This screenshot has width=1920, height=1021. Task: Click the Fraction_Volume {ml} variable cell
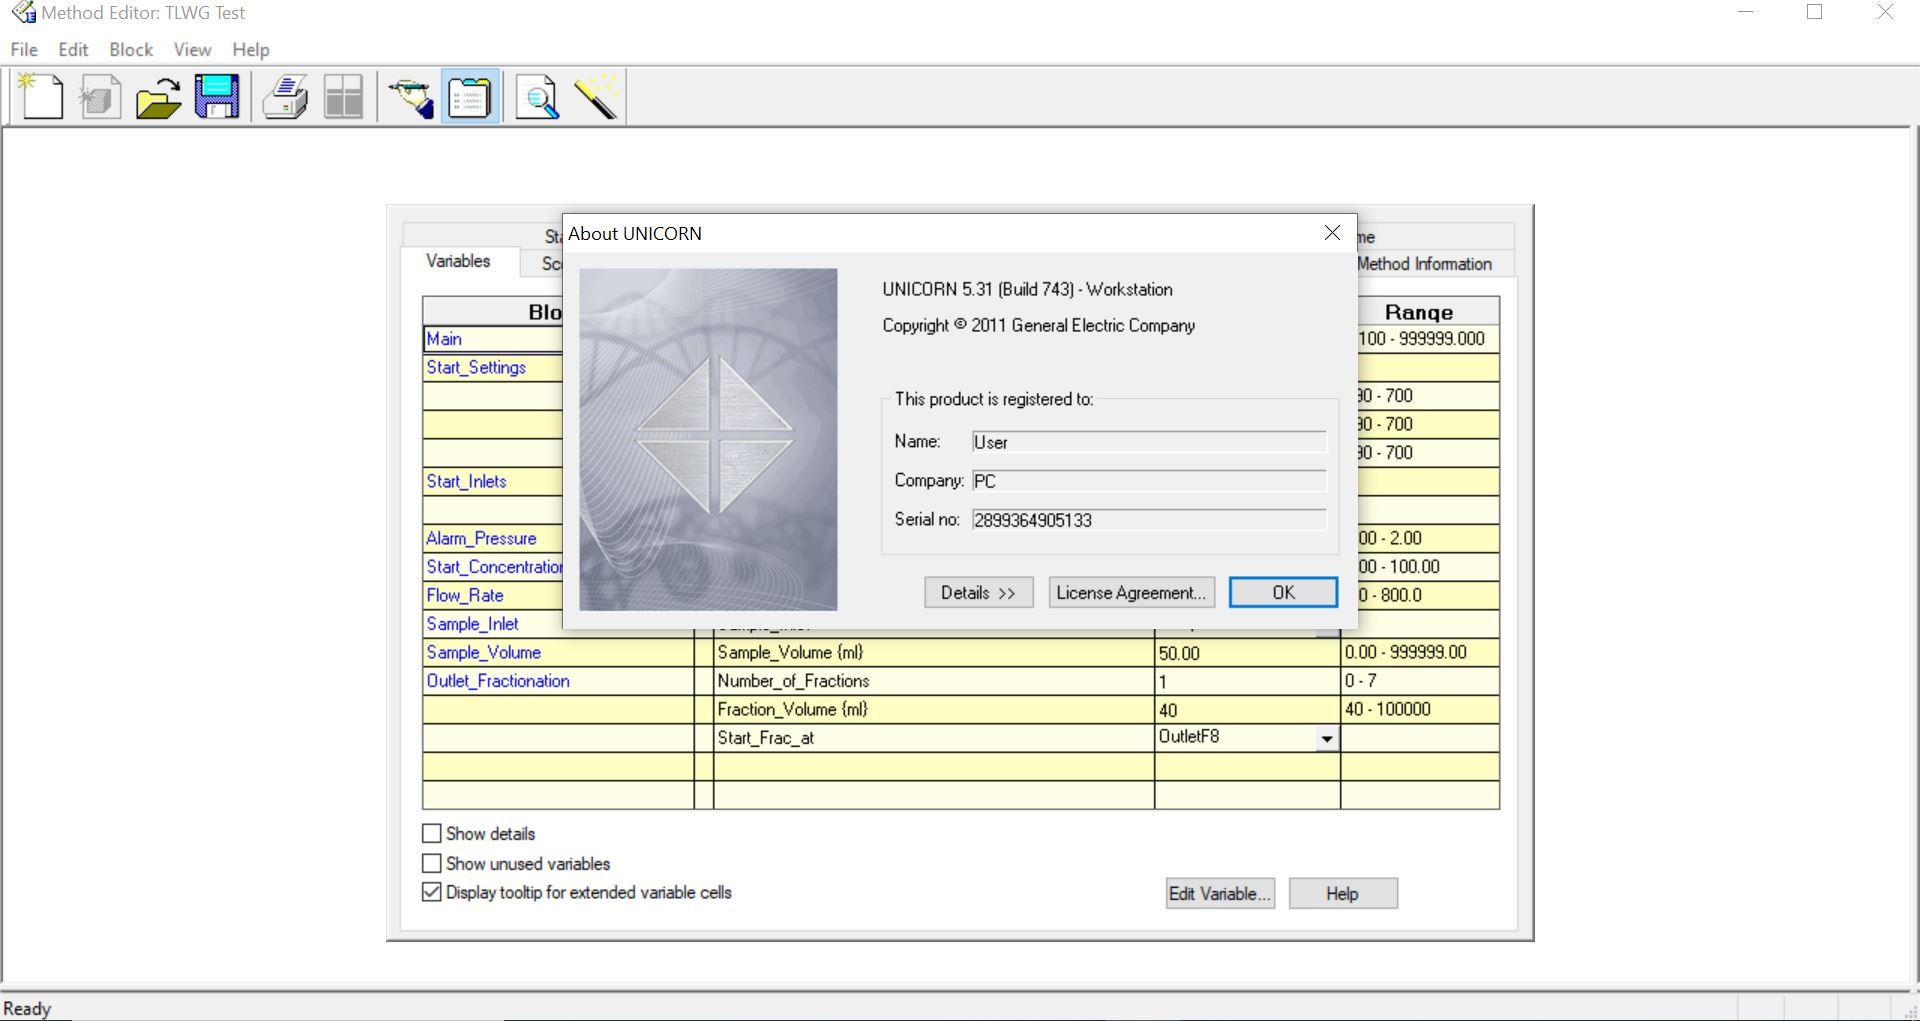pyautogui.click(x=933, y=709)
